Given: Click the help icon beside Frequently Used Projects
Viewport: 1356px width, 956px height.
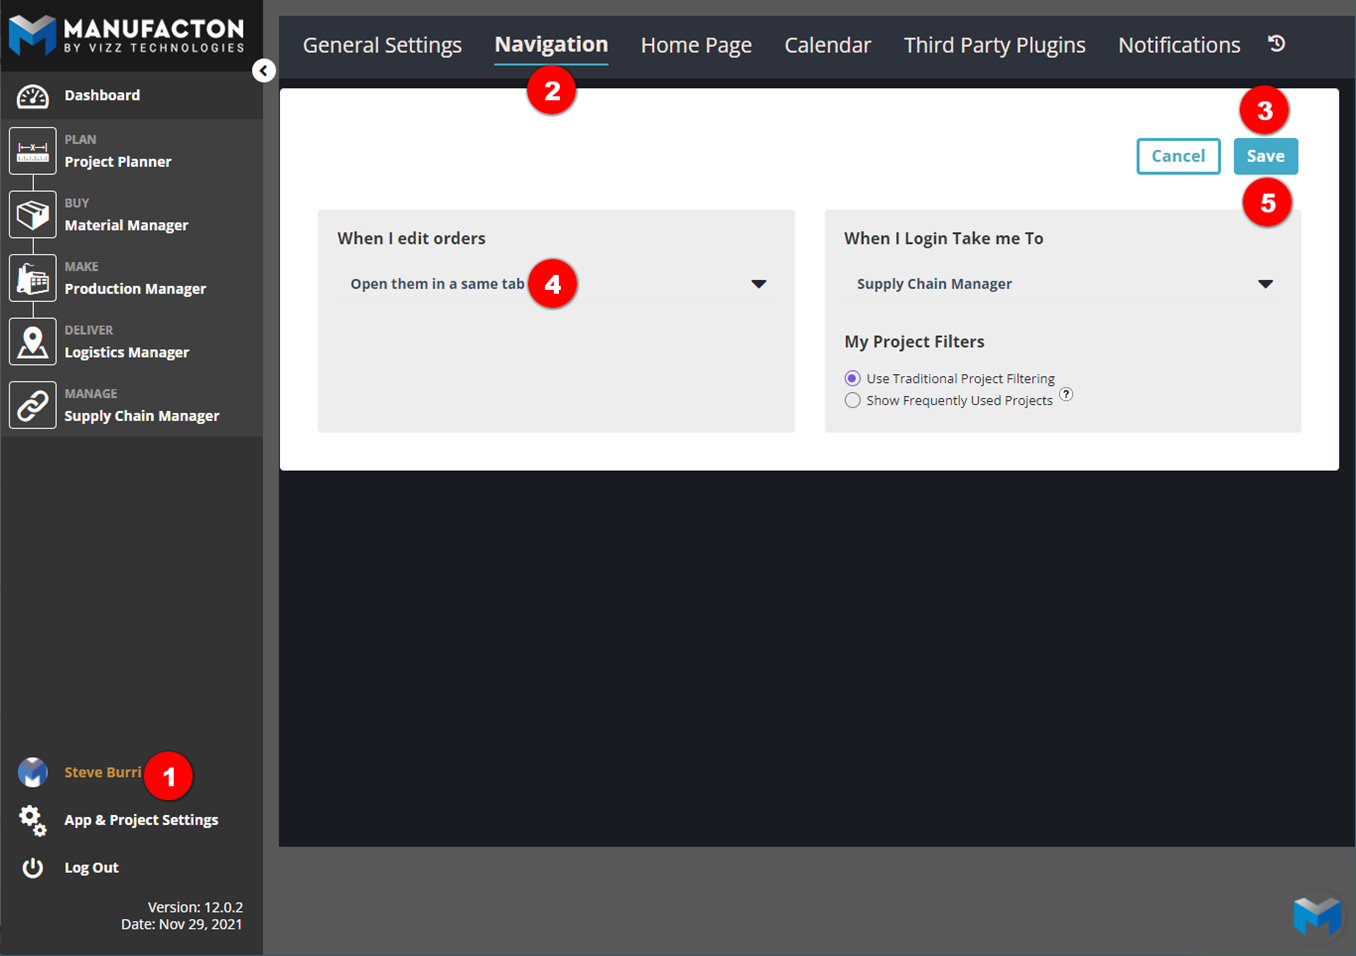Looking at the screenshot, I should (1066, 394).
